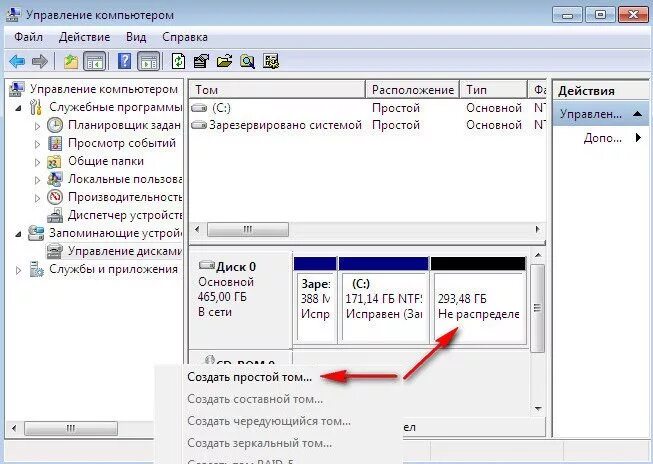Open the Файл menu

(x=28, y=37)
